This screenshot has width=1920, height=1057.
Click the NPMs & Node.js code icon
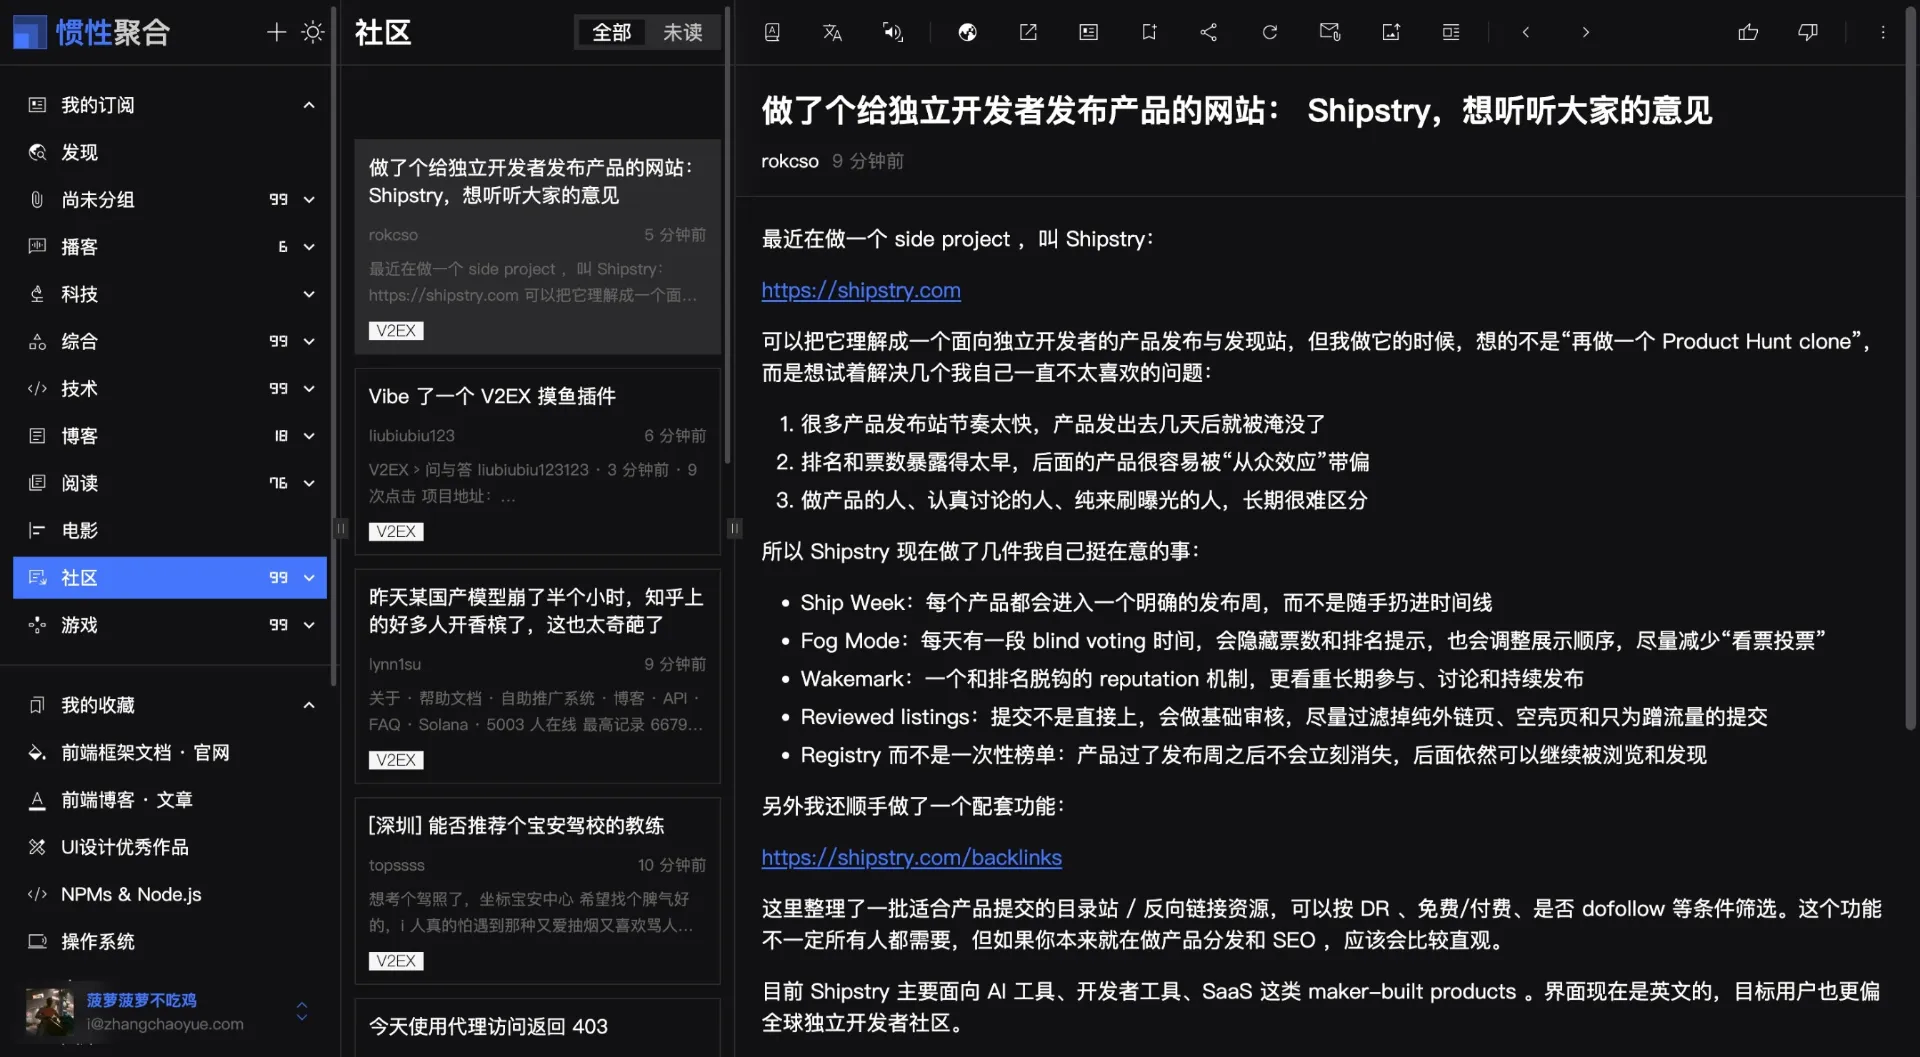pyautogui.click(x=37, y=894)
